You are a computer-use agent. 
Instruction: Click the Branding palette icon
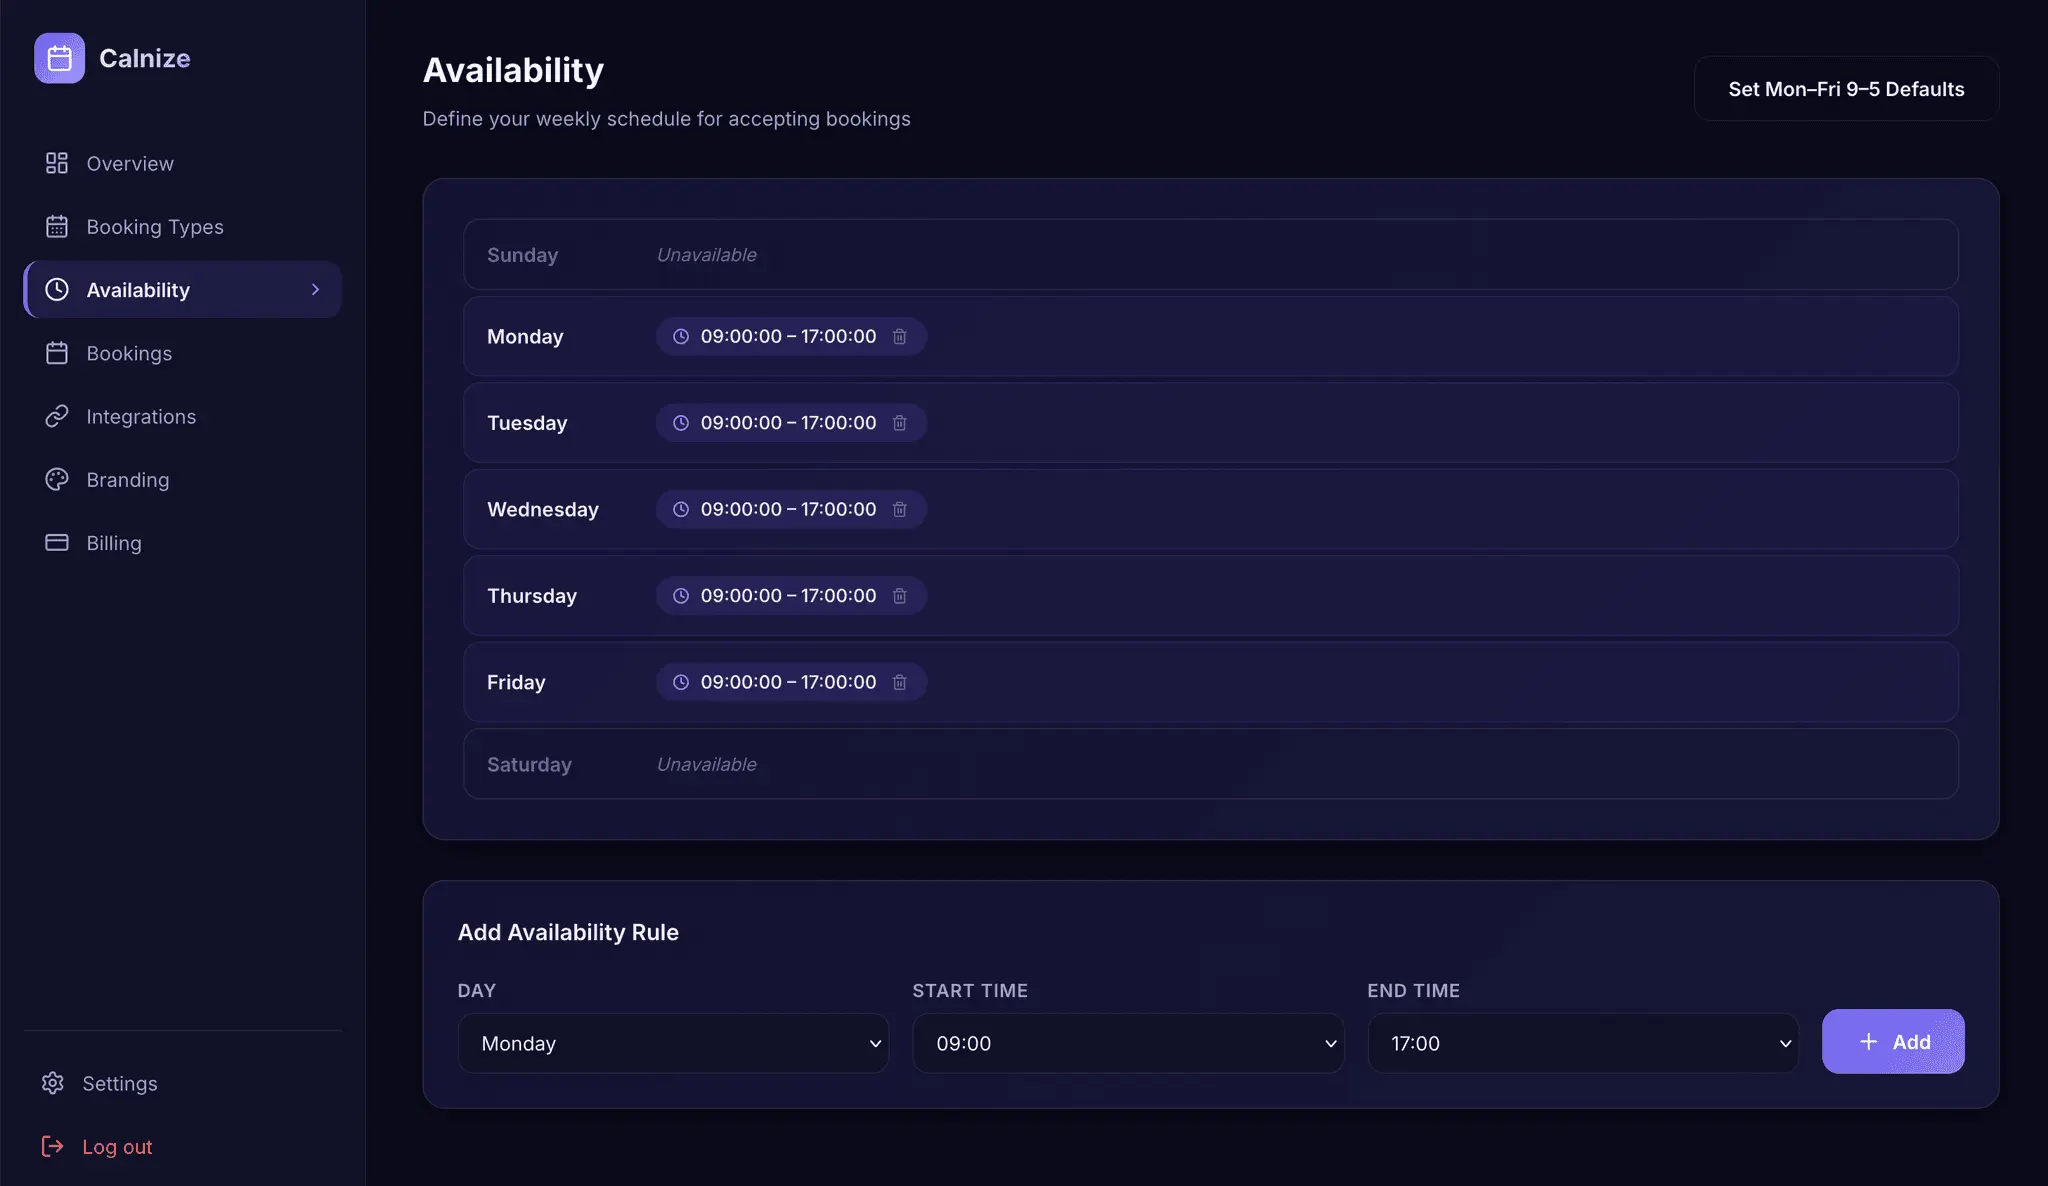click(x=57, y=479)
